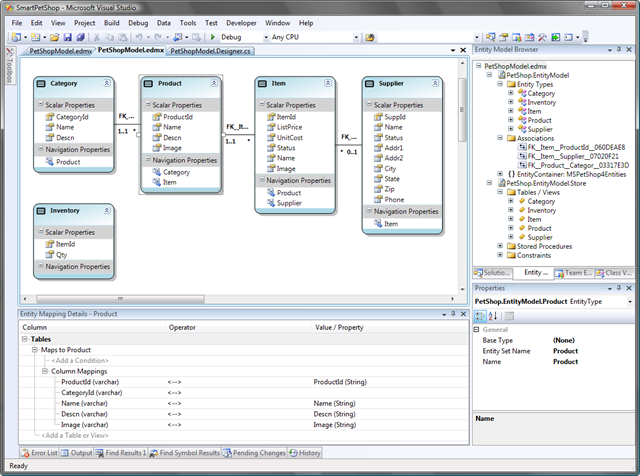
Task: Collapse the Item entity shape
Action: coord(328,83)
